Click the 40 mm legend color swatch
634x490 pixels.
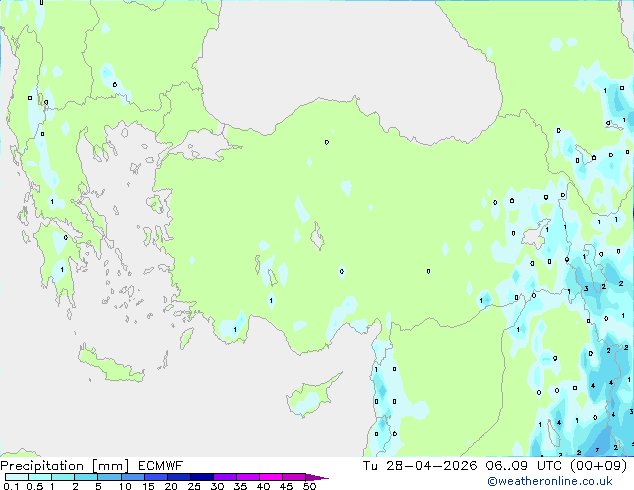click(271, 477)
